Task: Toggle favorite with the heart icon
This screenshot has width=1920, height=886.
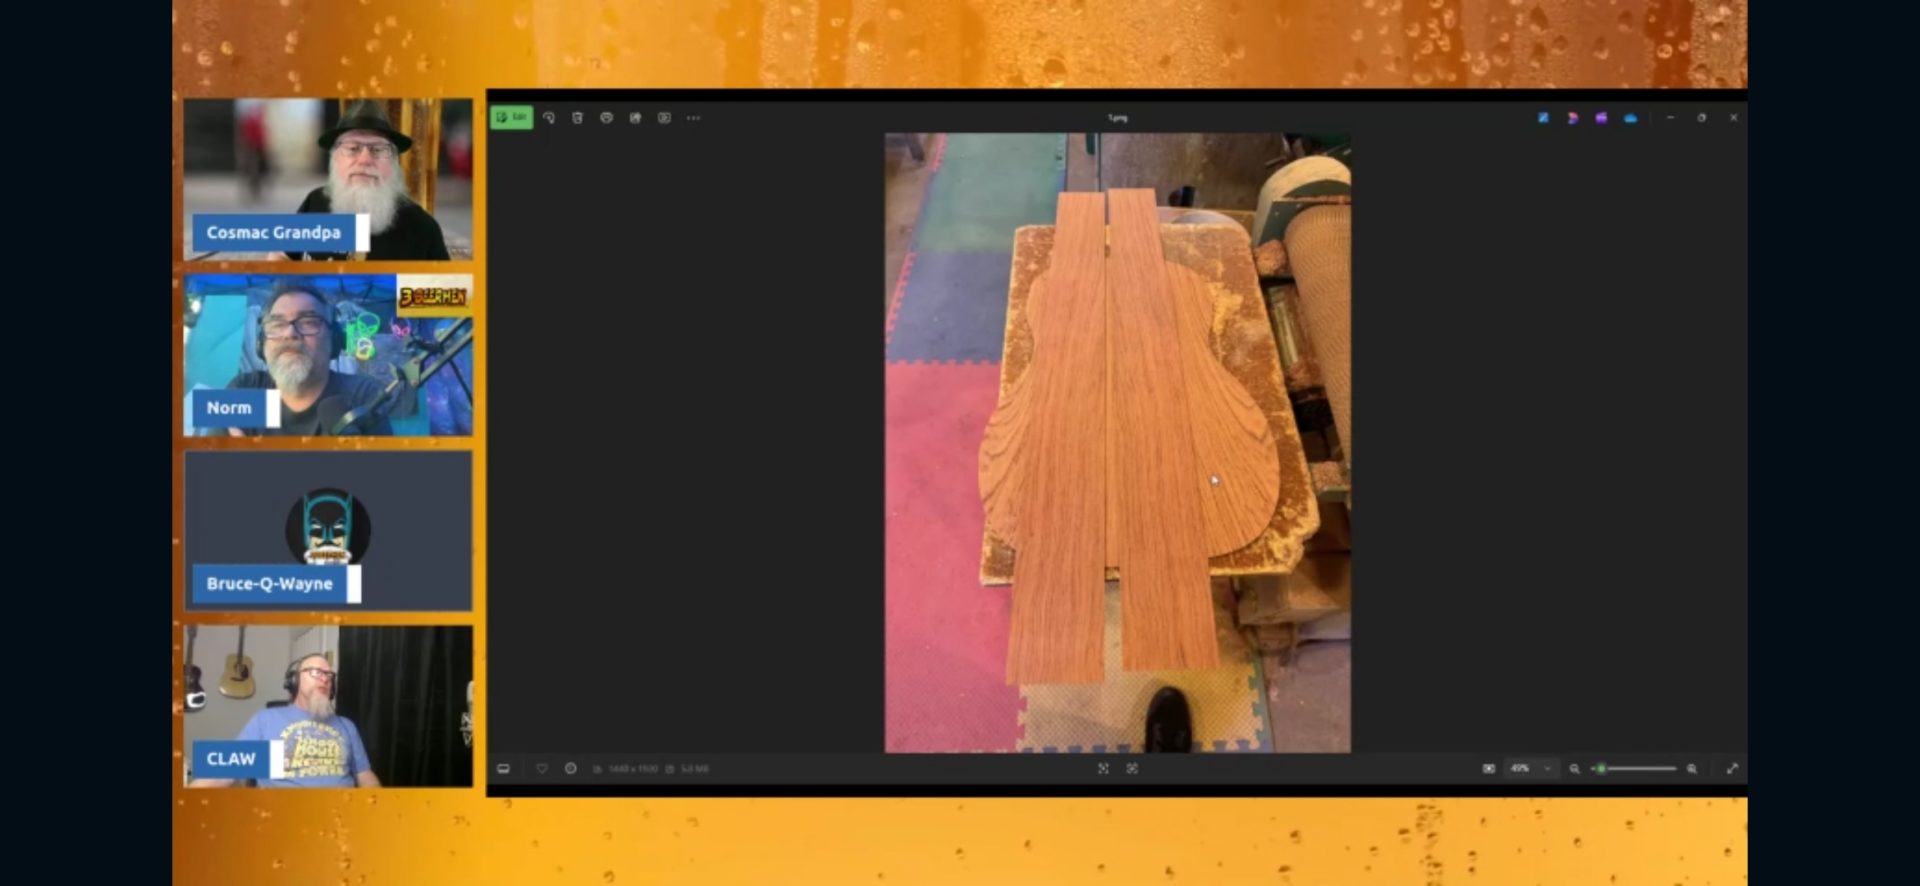Action: click(x=542, y=769)
